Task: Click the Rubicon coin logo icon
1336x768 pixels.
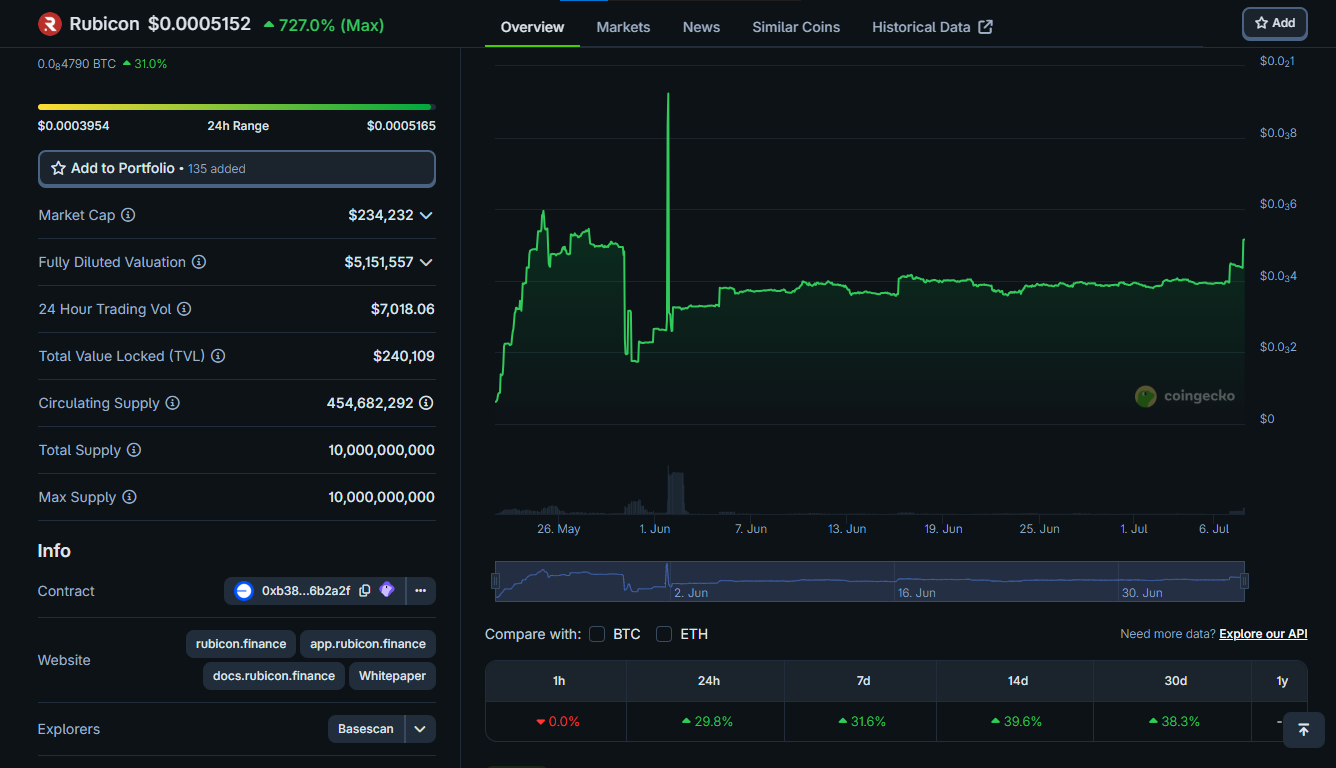Action: pyautogui.click(x=50, y=23)
